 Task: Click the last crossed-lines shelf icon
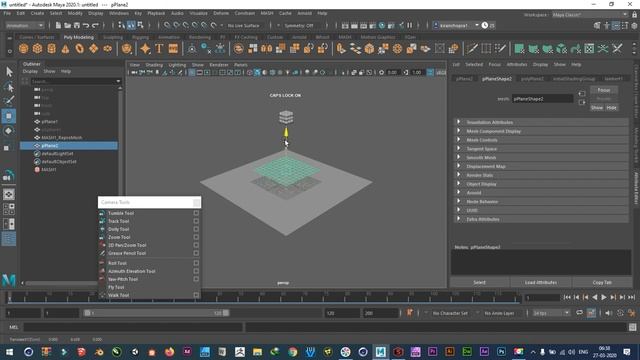617,49
